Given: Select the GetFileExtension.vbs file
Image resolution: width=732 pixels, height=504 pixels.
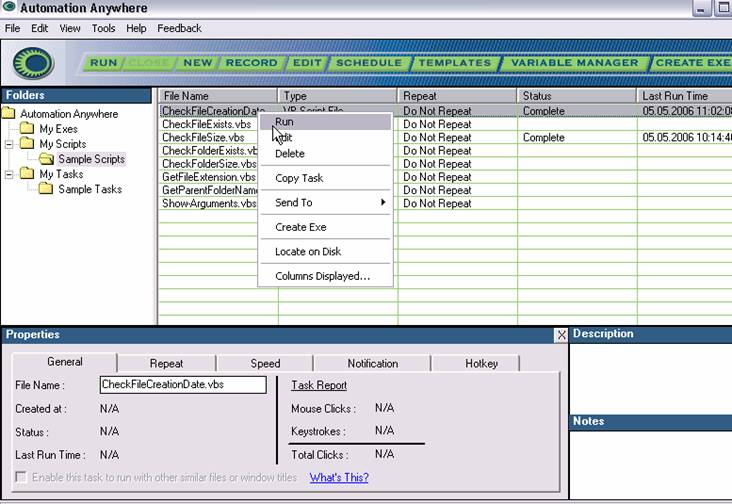Looking at the screenshot, I should [x=209, y=177].
